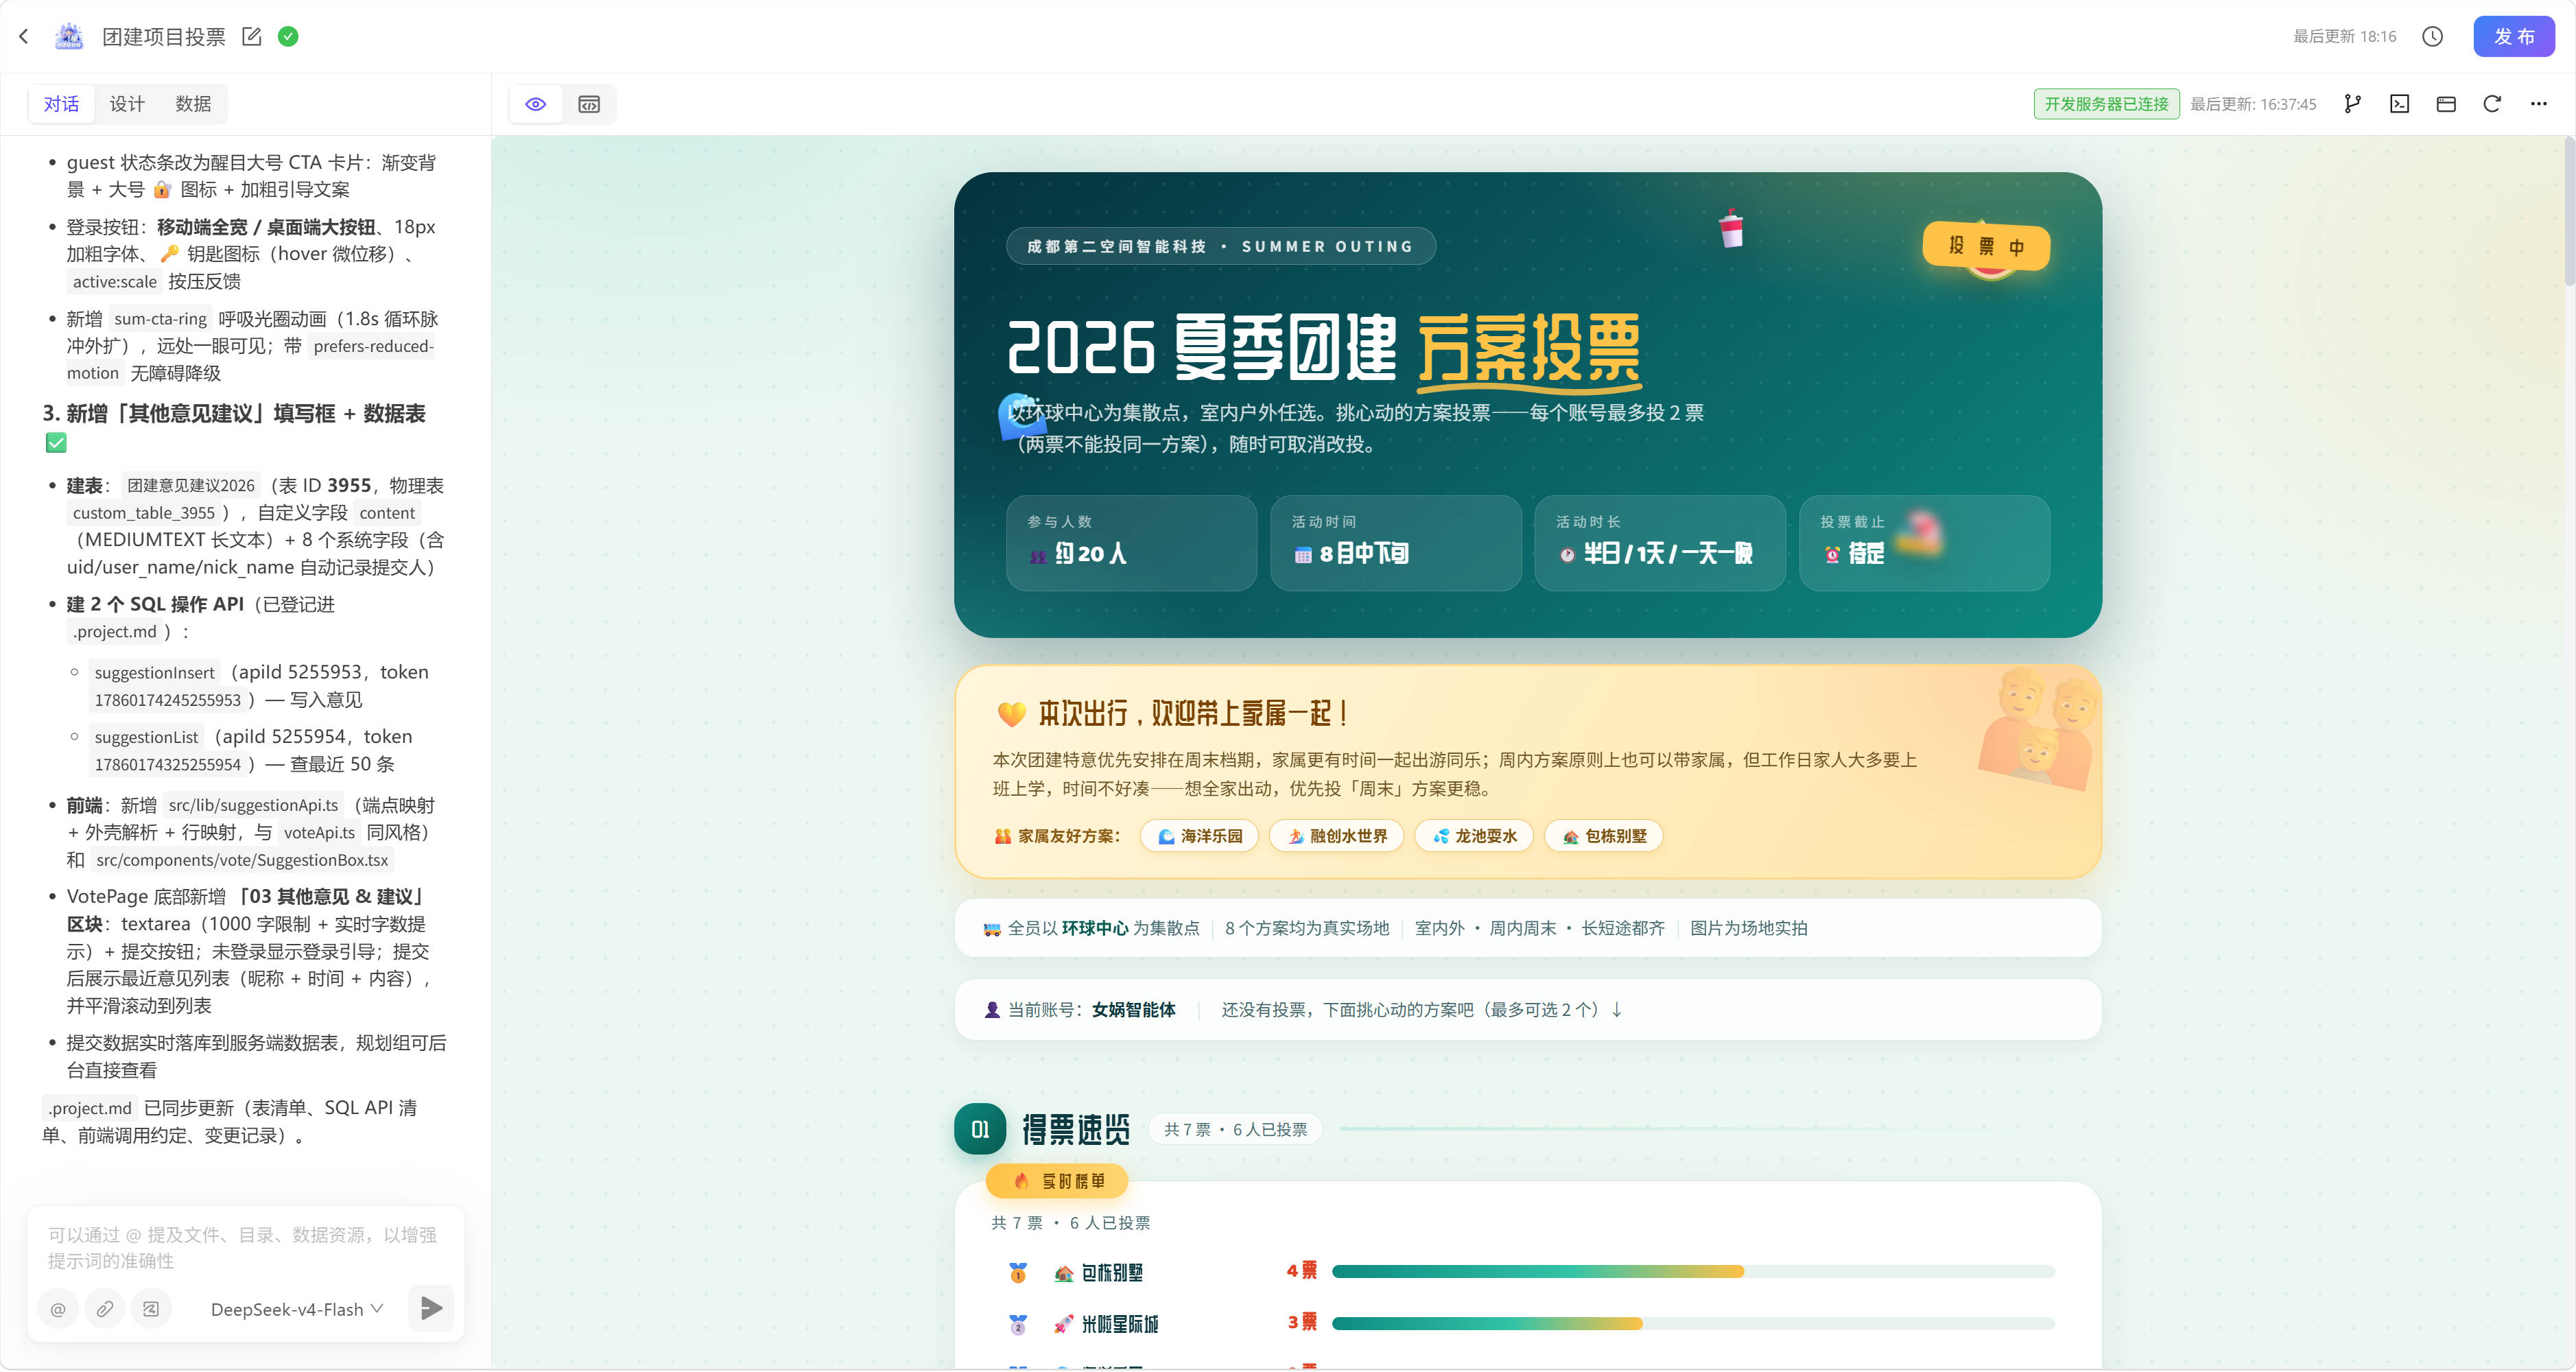This screenshot has height=1372, width=2576.
Task: Click the suggestionInsert code label
Action: tap(154, 673)
